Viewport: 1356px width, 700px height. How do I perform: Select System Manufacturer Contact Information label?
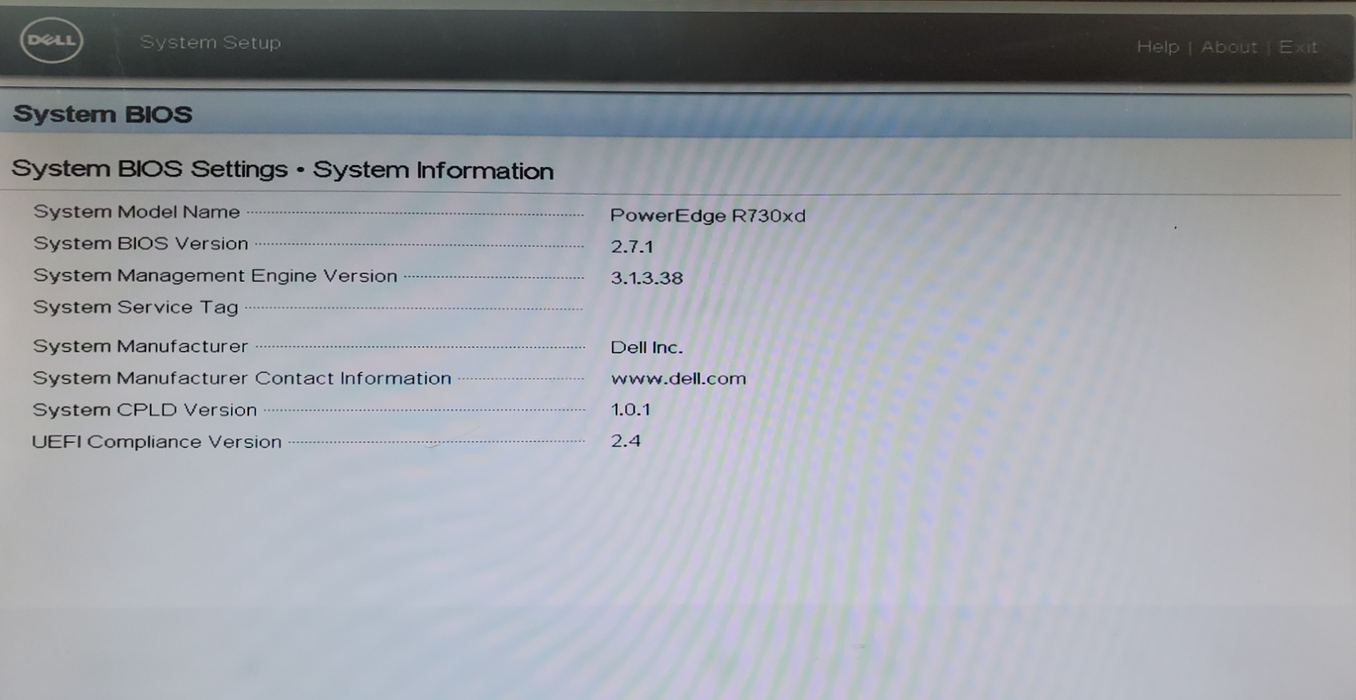[x=242, y=378]
